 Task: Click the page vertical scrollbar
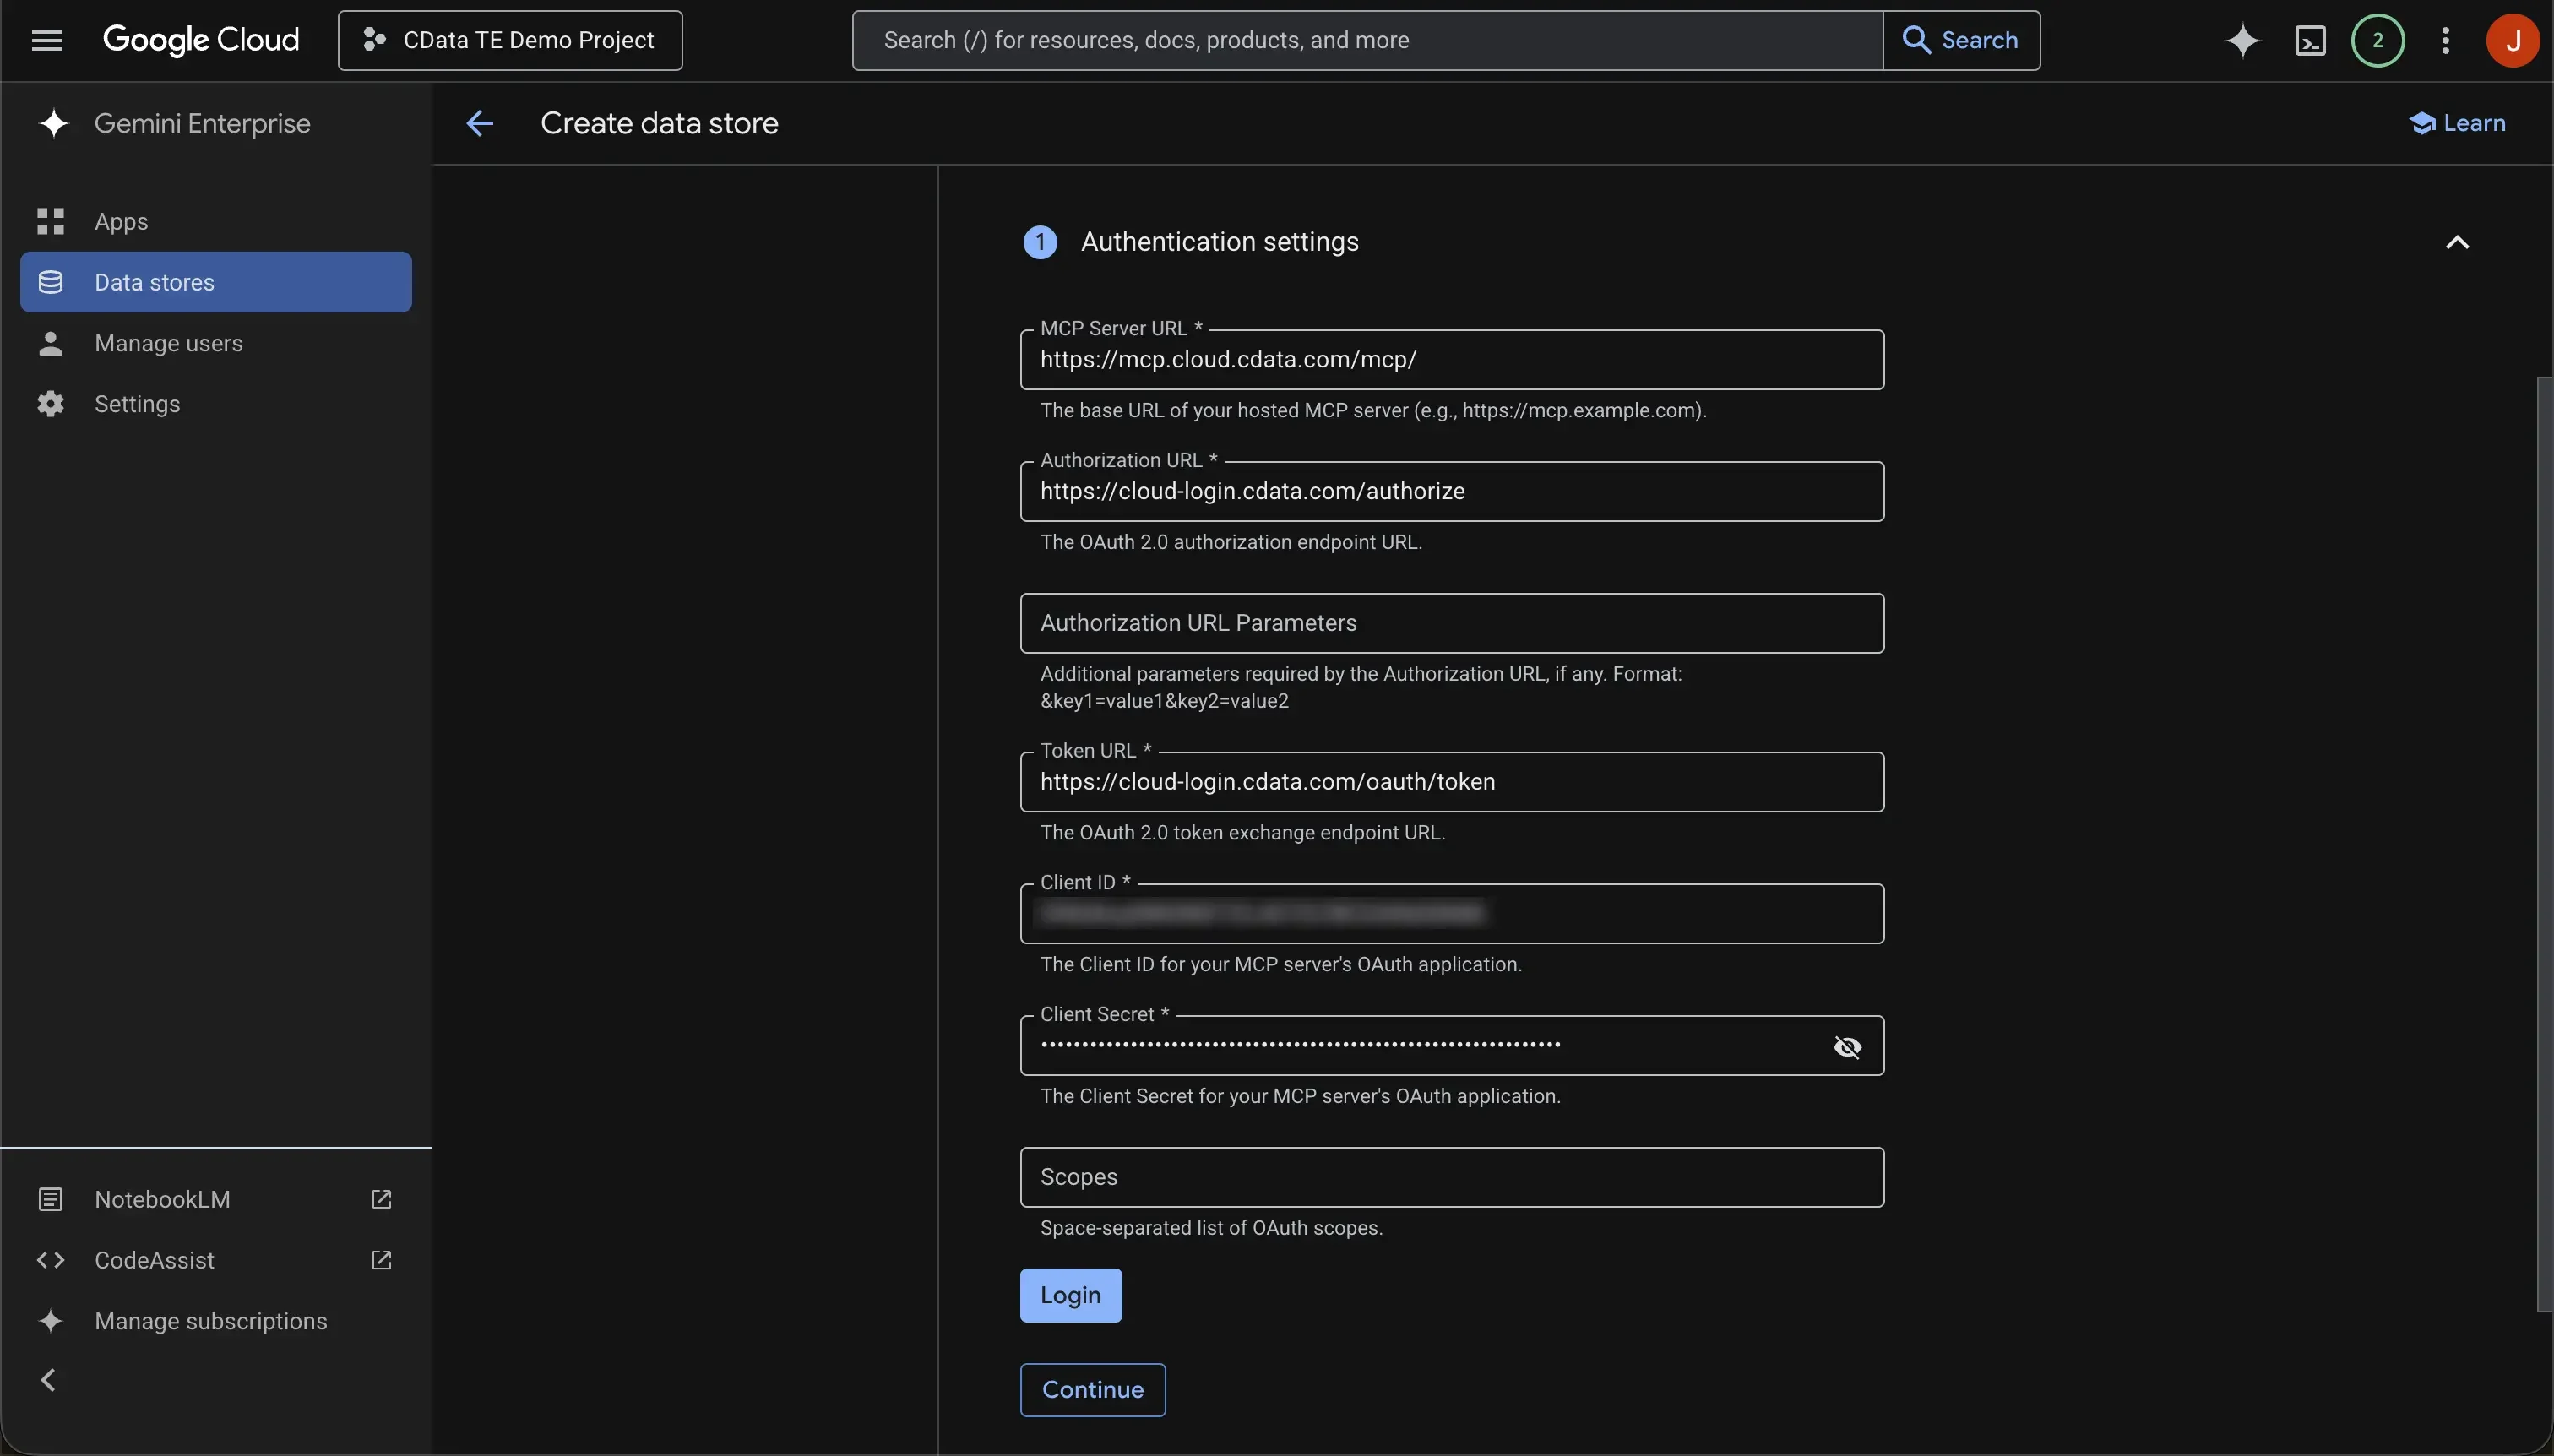(2545, 844)
